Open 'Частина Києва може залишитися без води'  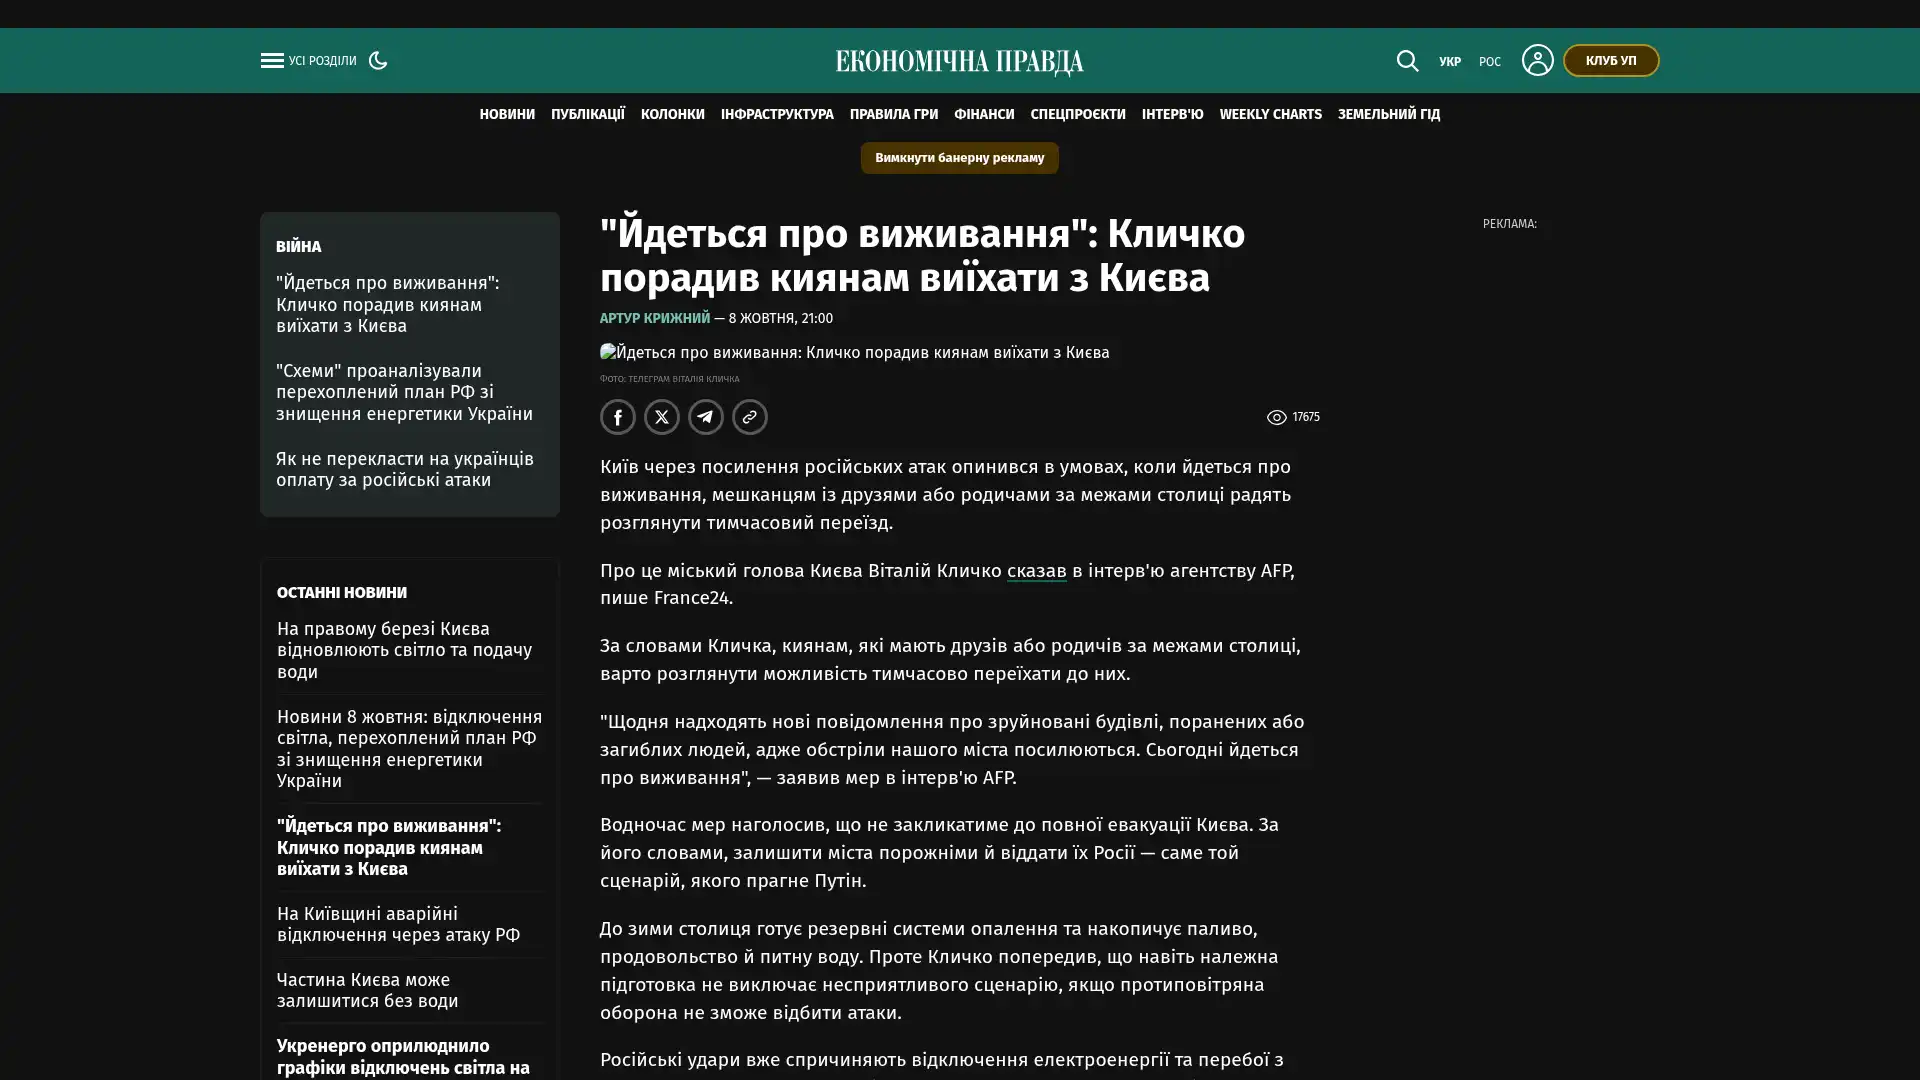(368, 990)
